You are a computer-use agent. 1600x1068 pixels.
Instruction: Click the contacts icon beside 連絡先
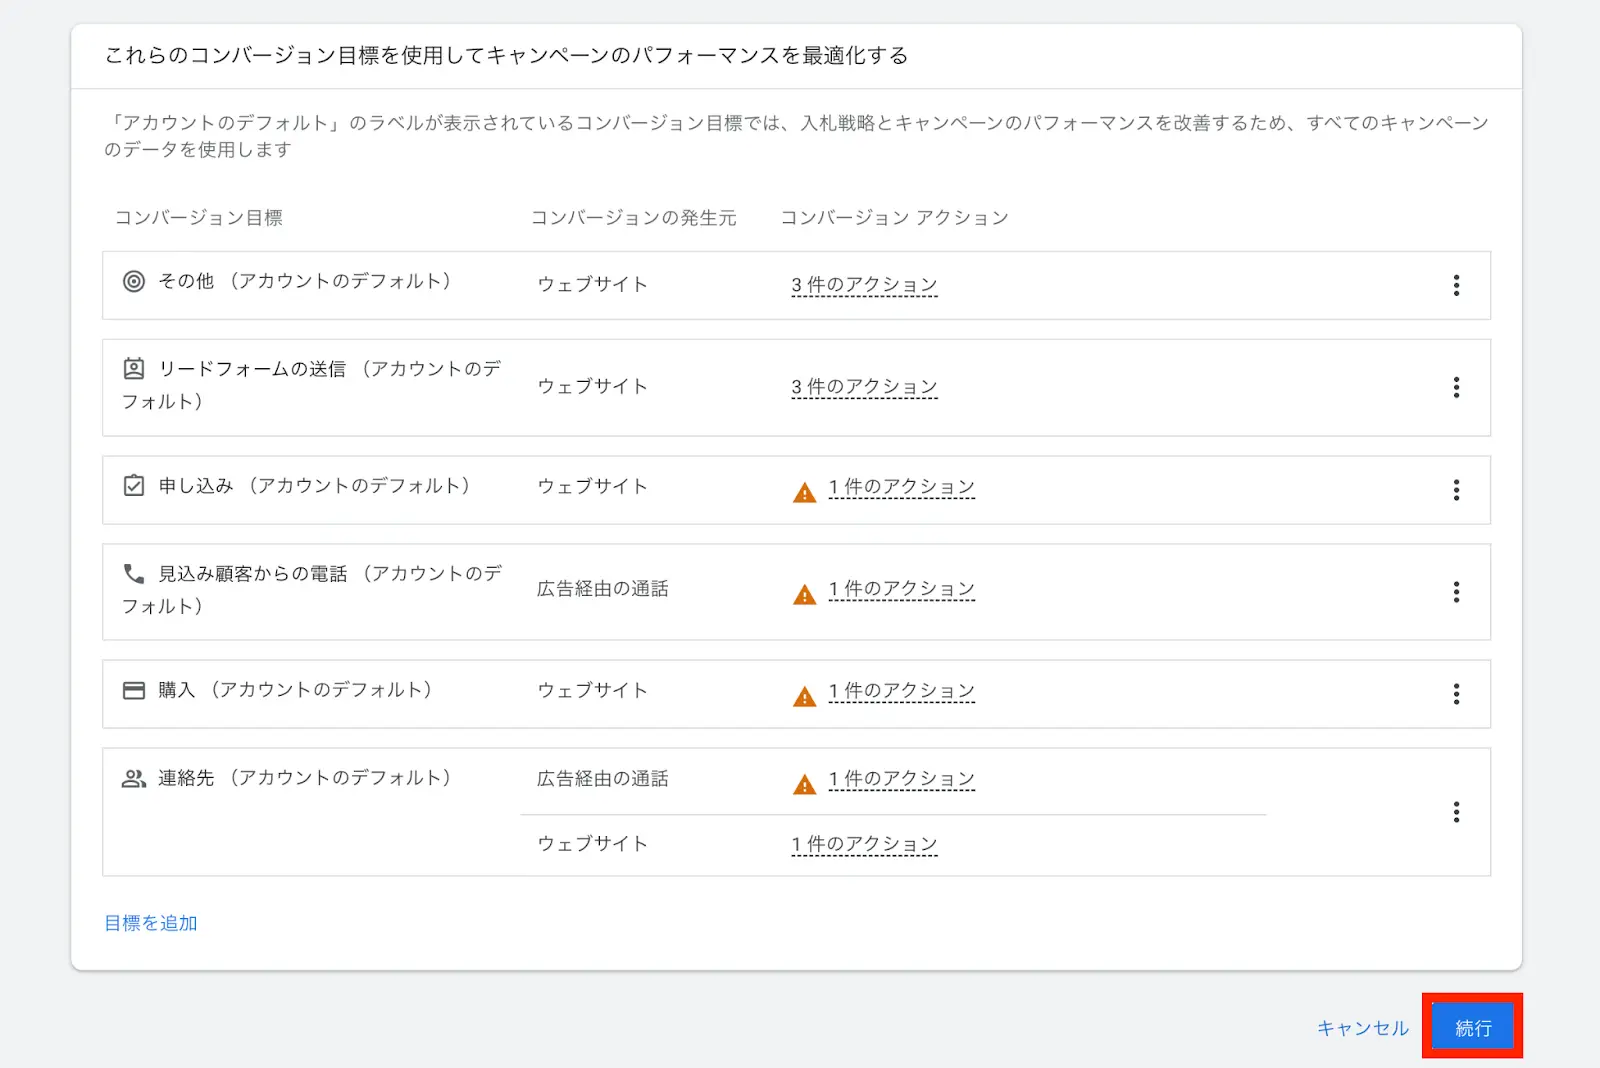tap(134, 778)
